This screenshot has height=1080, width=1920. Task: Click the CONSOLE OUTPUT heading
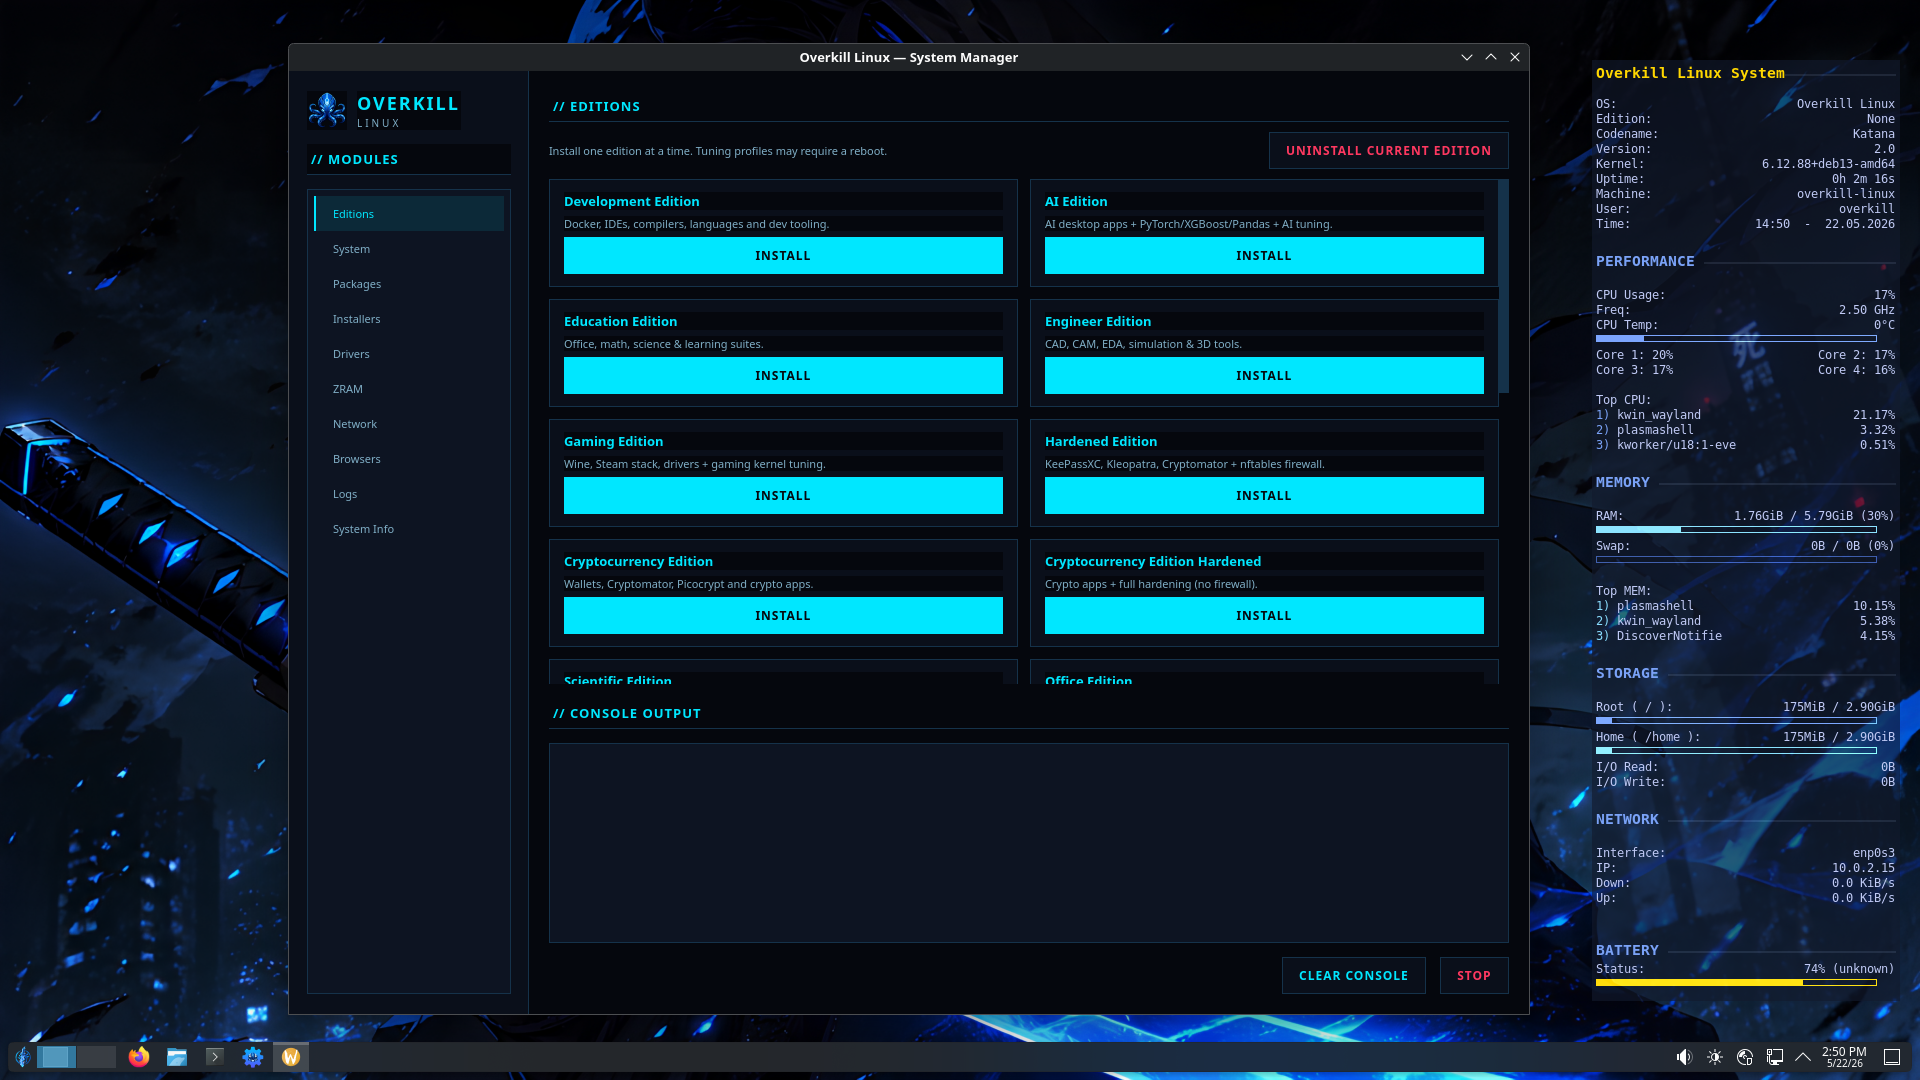pyautogui.click(x=627, y=713)
